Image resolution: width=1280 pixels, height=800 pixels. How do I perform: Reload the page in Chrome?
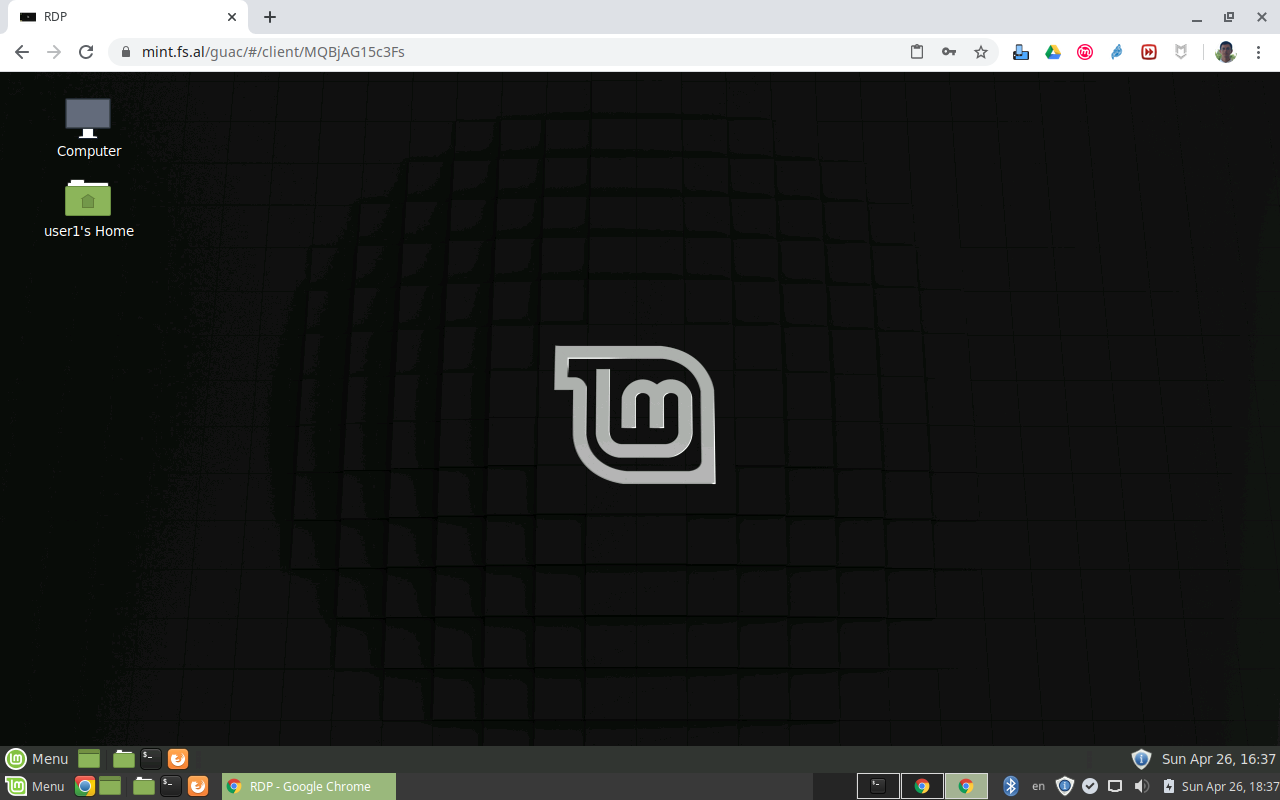pos(86,52)
